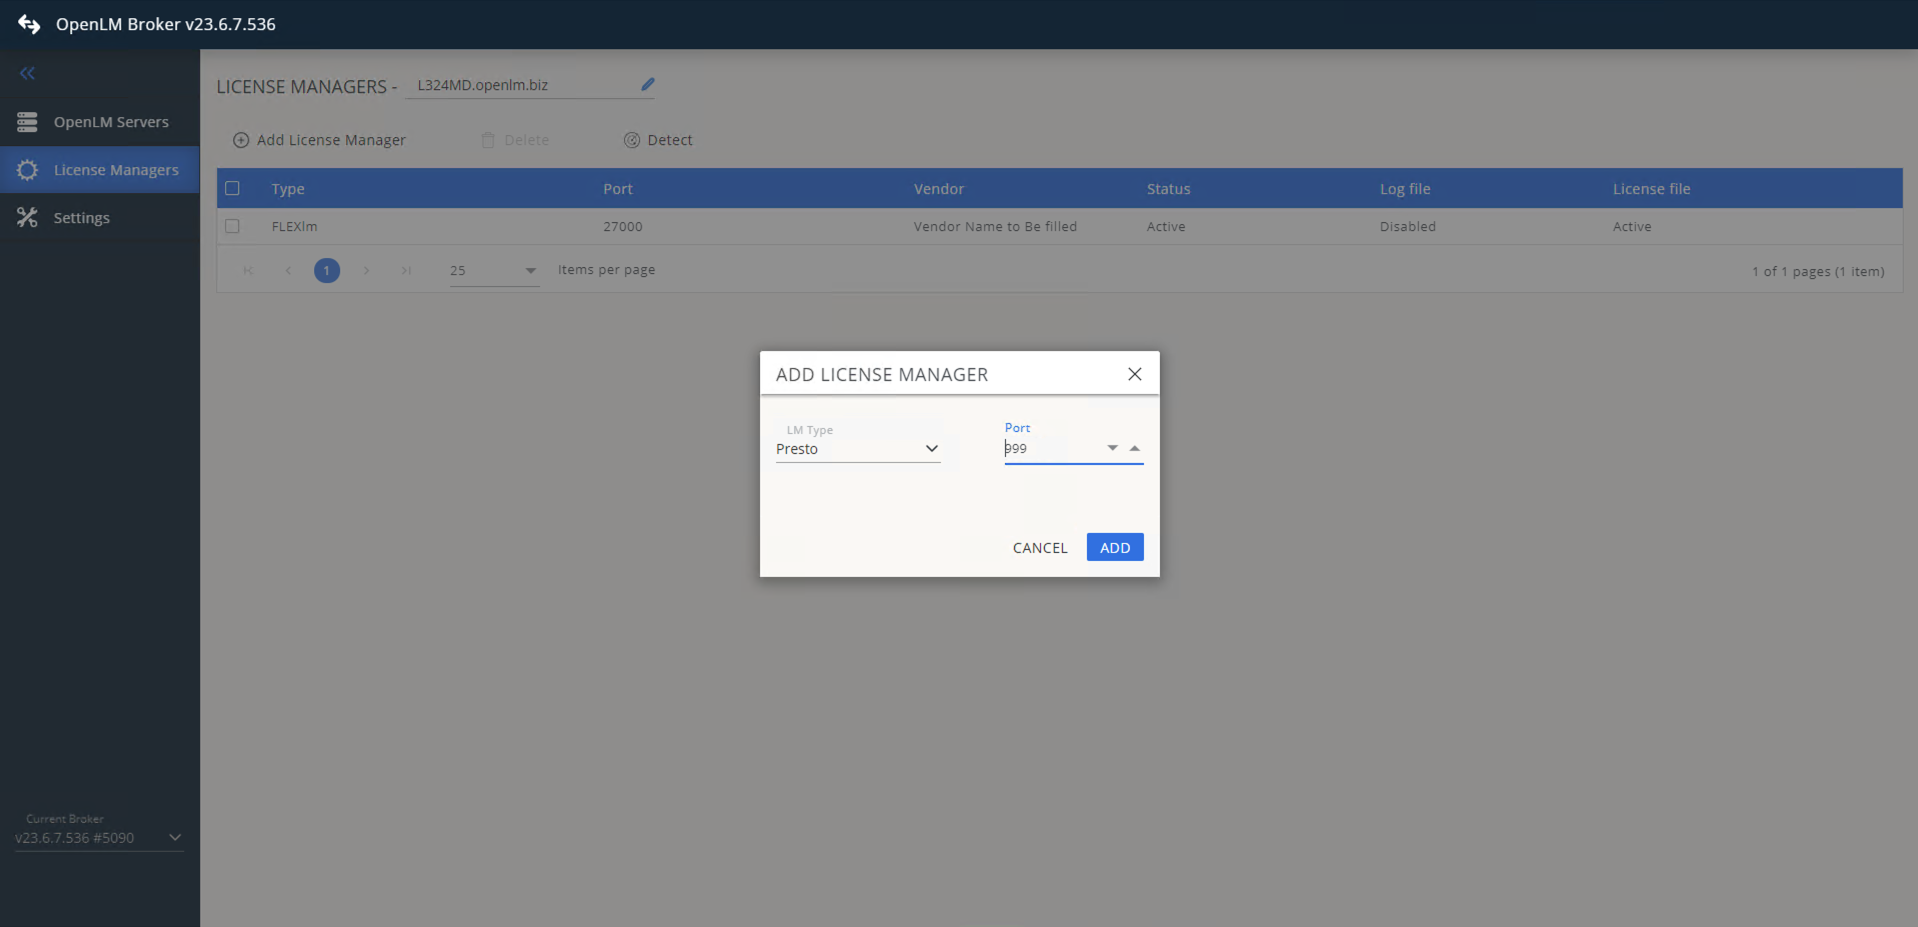1918x927 pixels.
Task: Toggle the select-all checkbox in table header
Action: coord(233,188)
